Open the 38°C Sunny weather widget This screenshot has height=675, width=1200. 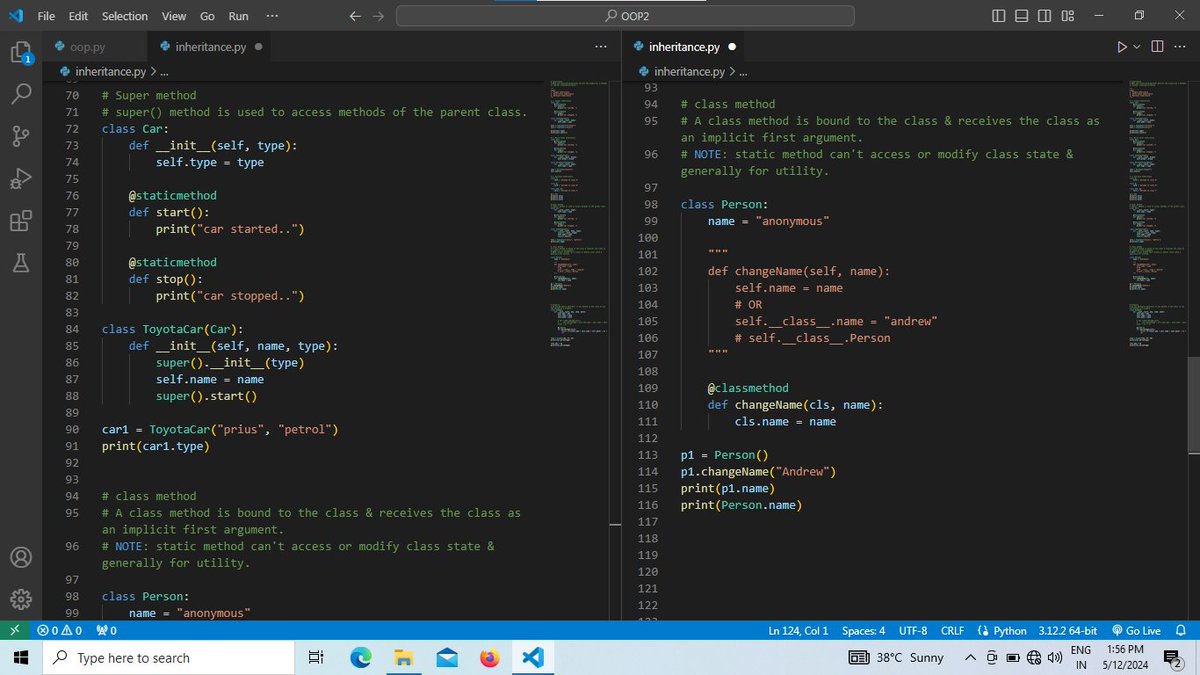(896, 658)
